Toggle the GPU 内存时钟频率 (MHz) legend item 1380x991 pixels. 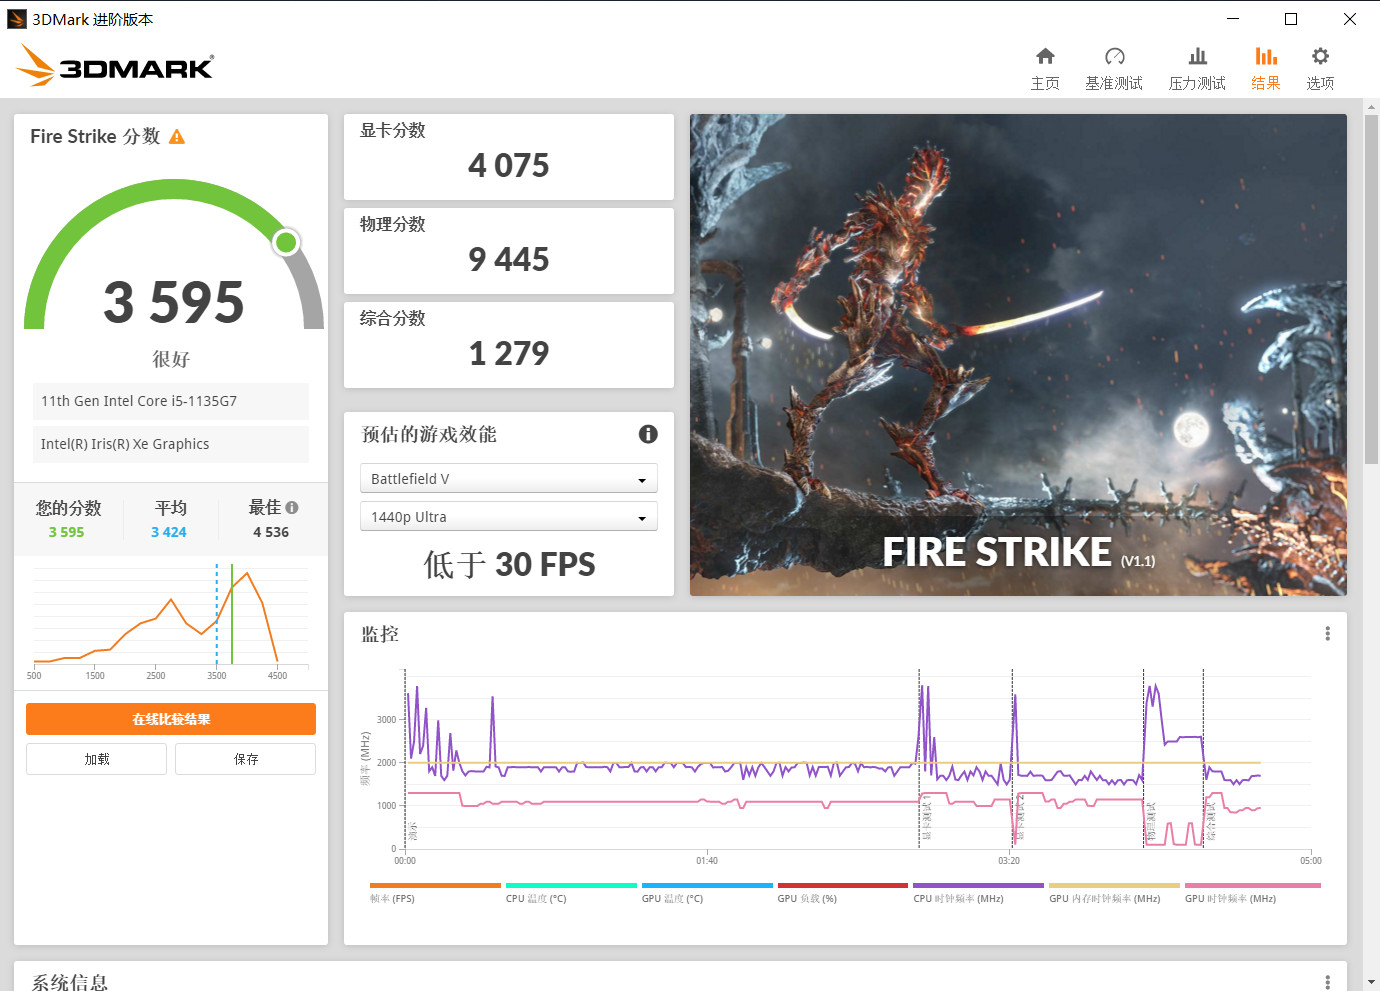click(1114, 893)
